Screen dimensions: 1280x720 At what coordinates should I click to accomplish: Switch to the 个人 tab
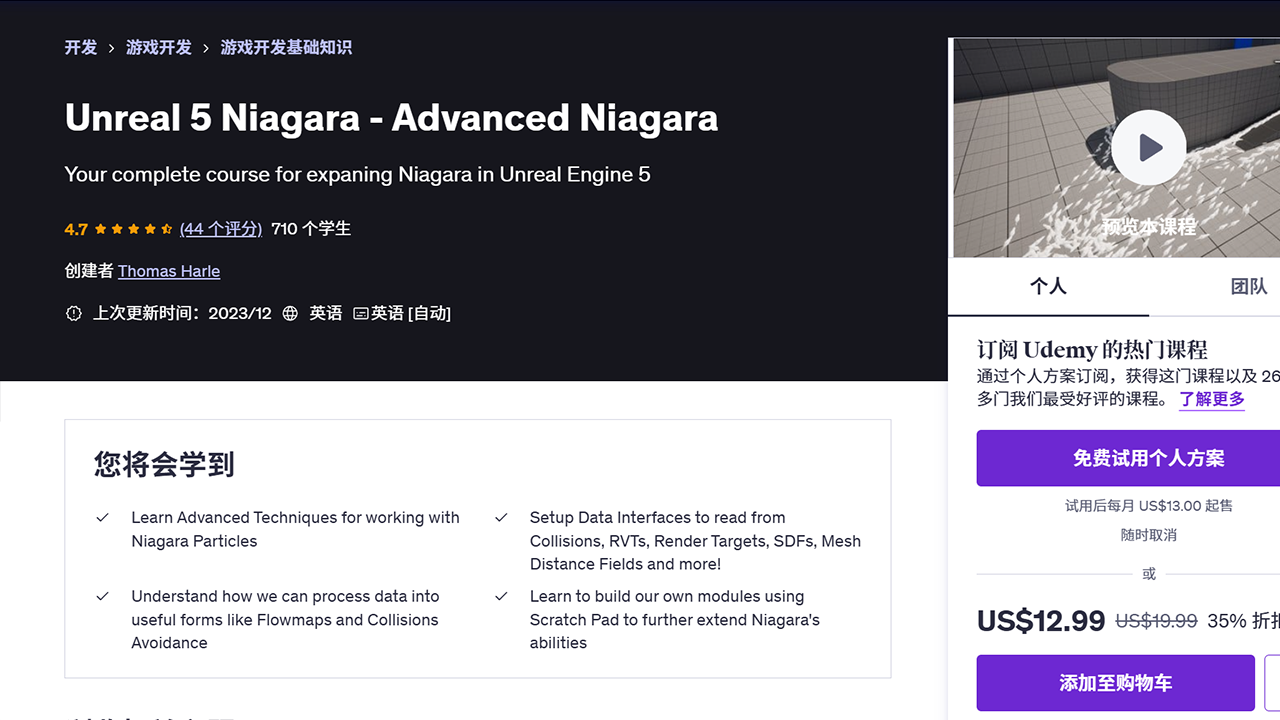pos(1048,286)
